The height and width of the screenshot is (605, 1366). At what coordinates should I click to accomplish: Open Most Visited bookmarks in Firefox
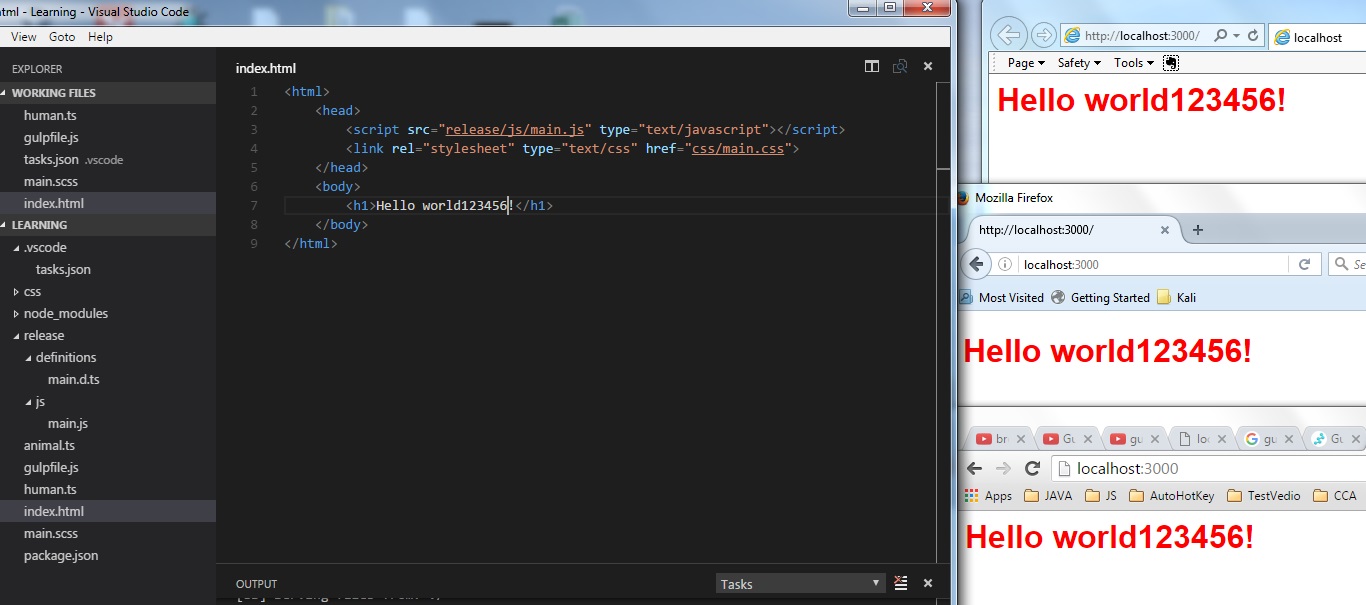[x=1002, y=297]
